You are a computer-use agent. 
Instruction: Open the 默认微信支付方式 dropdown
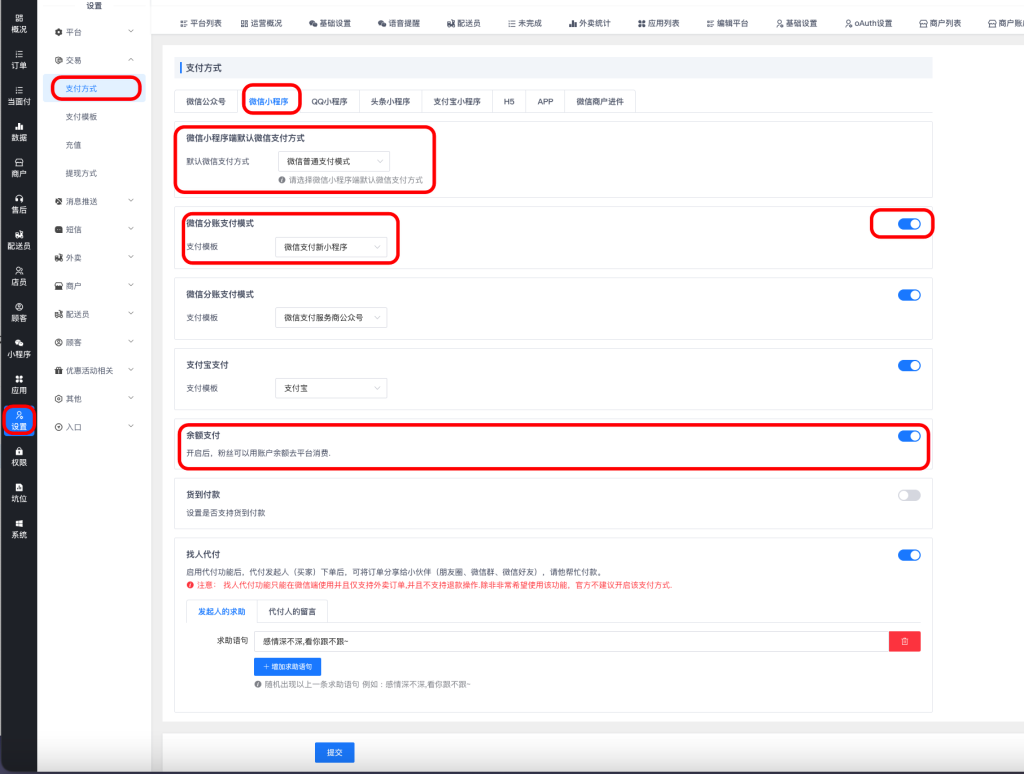[x=333, y=161]
